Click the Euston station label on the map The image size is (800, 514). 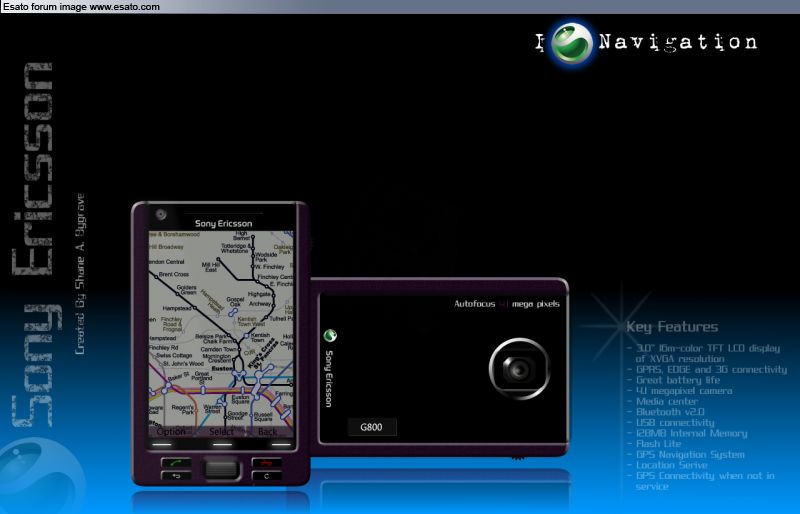(222, 368)
